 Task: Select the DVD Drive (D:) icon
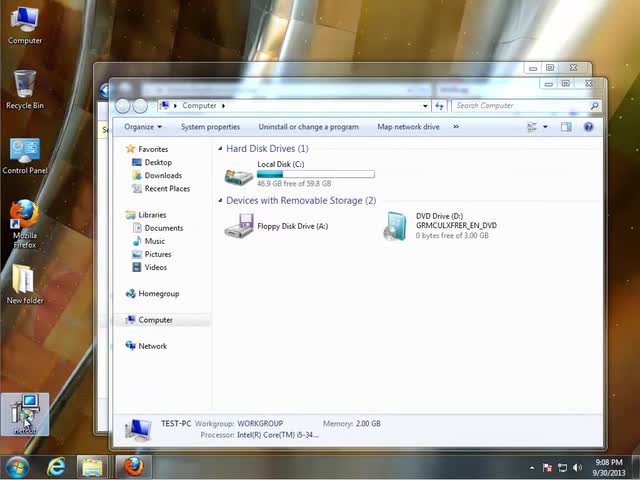(x=395, y=226)
